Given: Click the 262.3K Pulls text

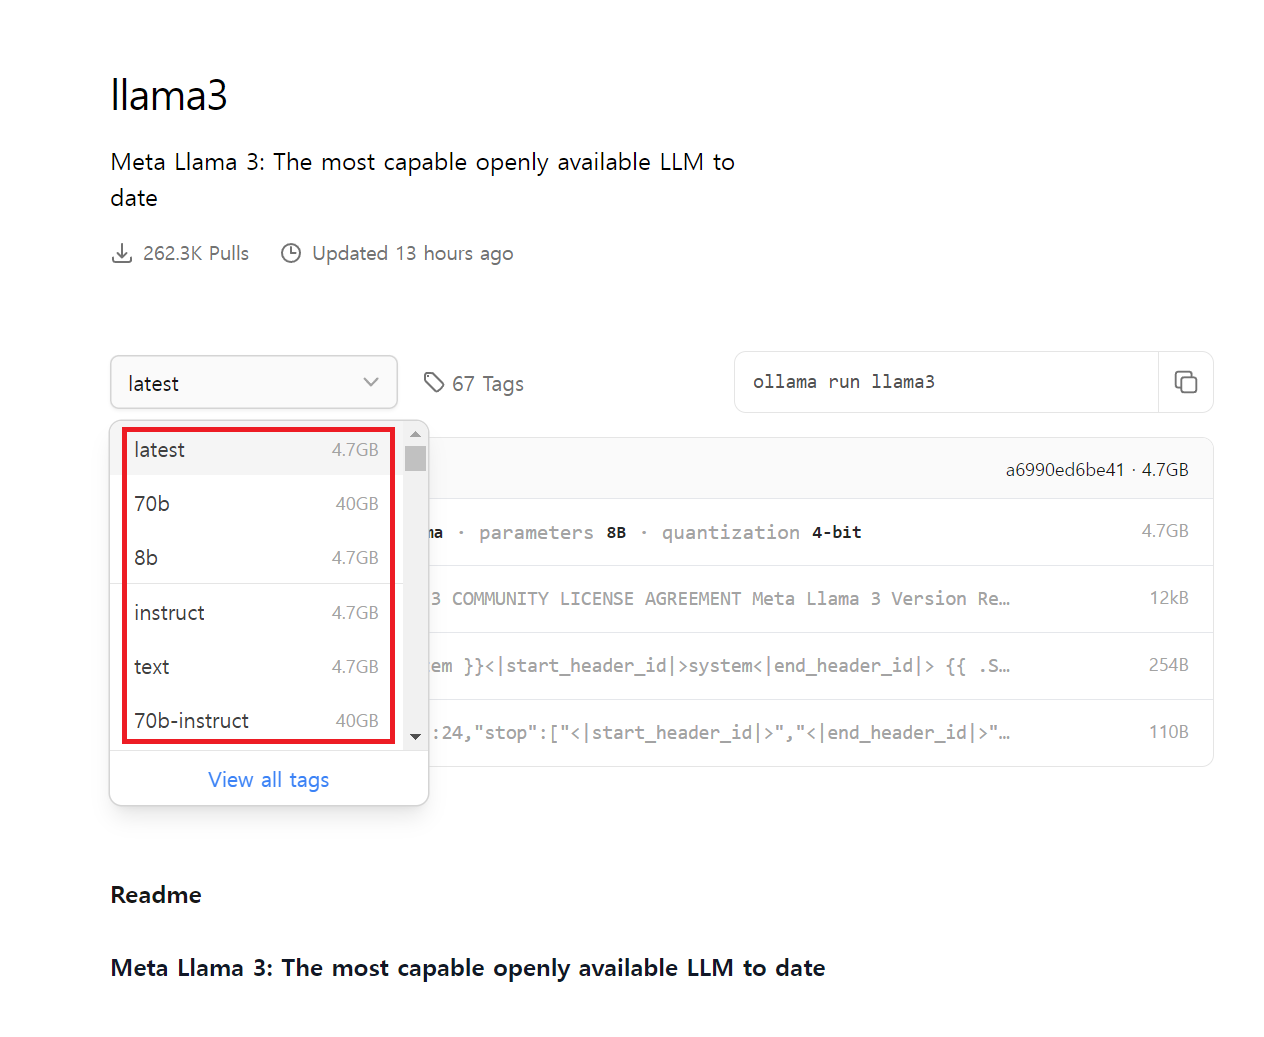Looking at the screenshot, I should [x=196, y=253].
